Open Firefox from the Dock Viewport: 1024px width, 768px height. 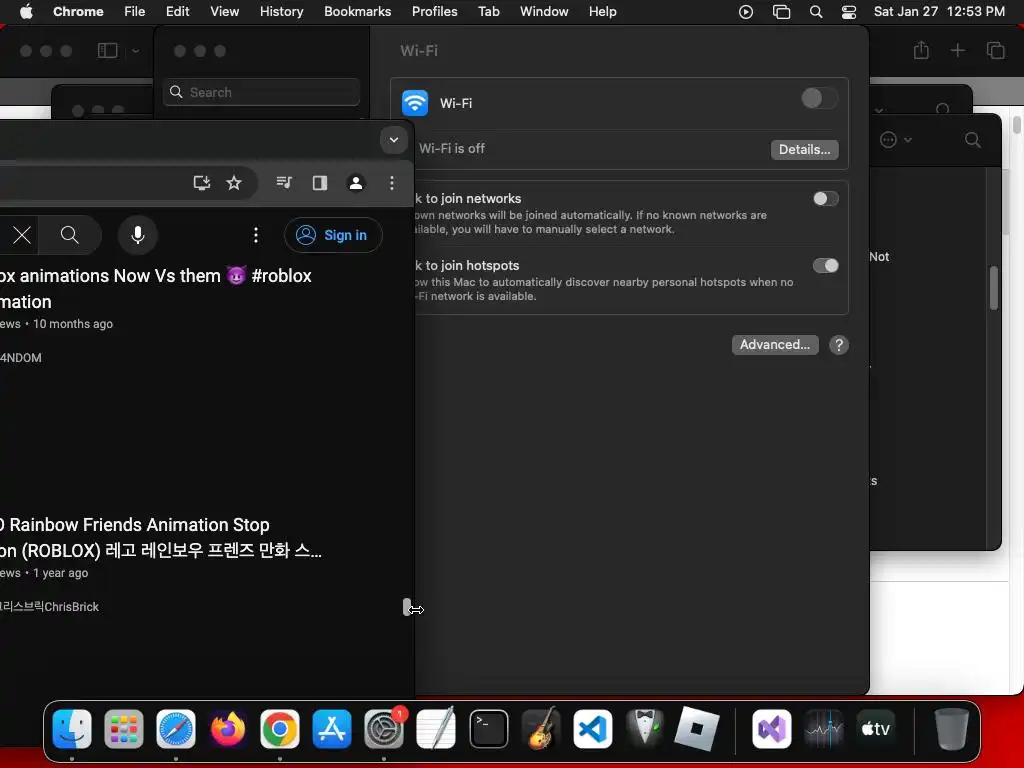click(x=228, y=728)
